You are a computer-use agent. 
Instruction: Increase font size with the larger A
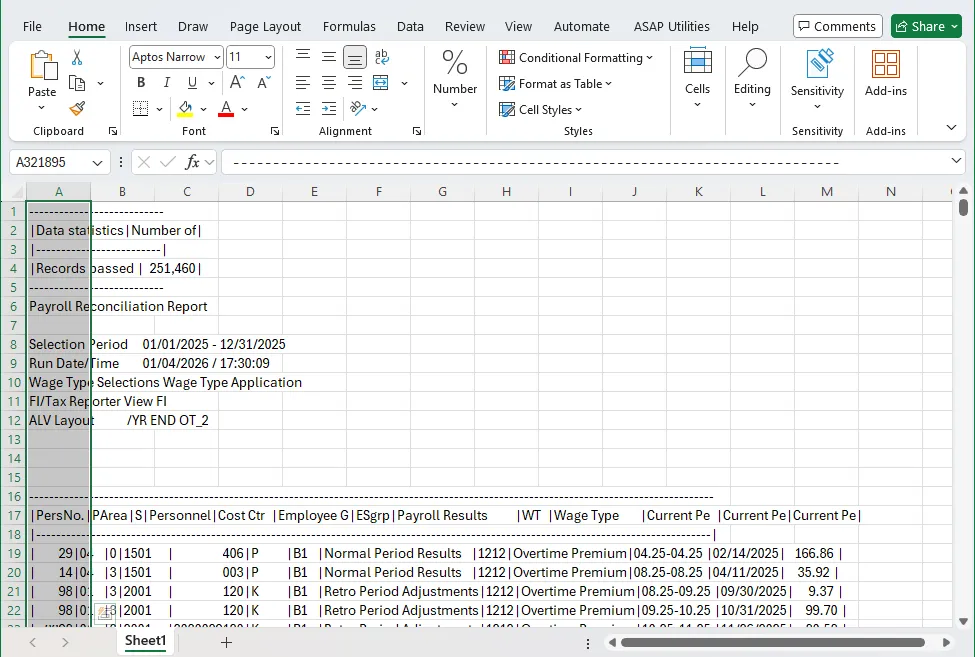236,83
